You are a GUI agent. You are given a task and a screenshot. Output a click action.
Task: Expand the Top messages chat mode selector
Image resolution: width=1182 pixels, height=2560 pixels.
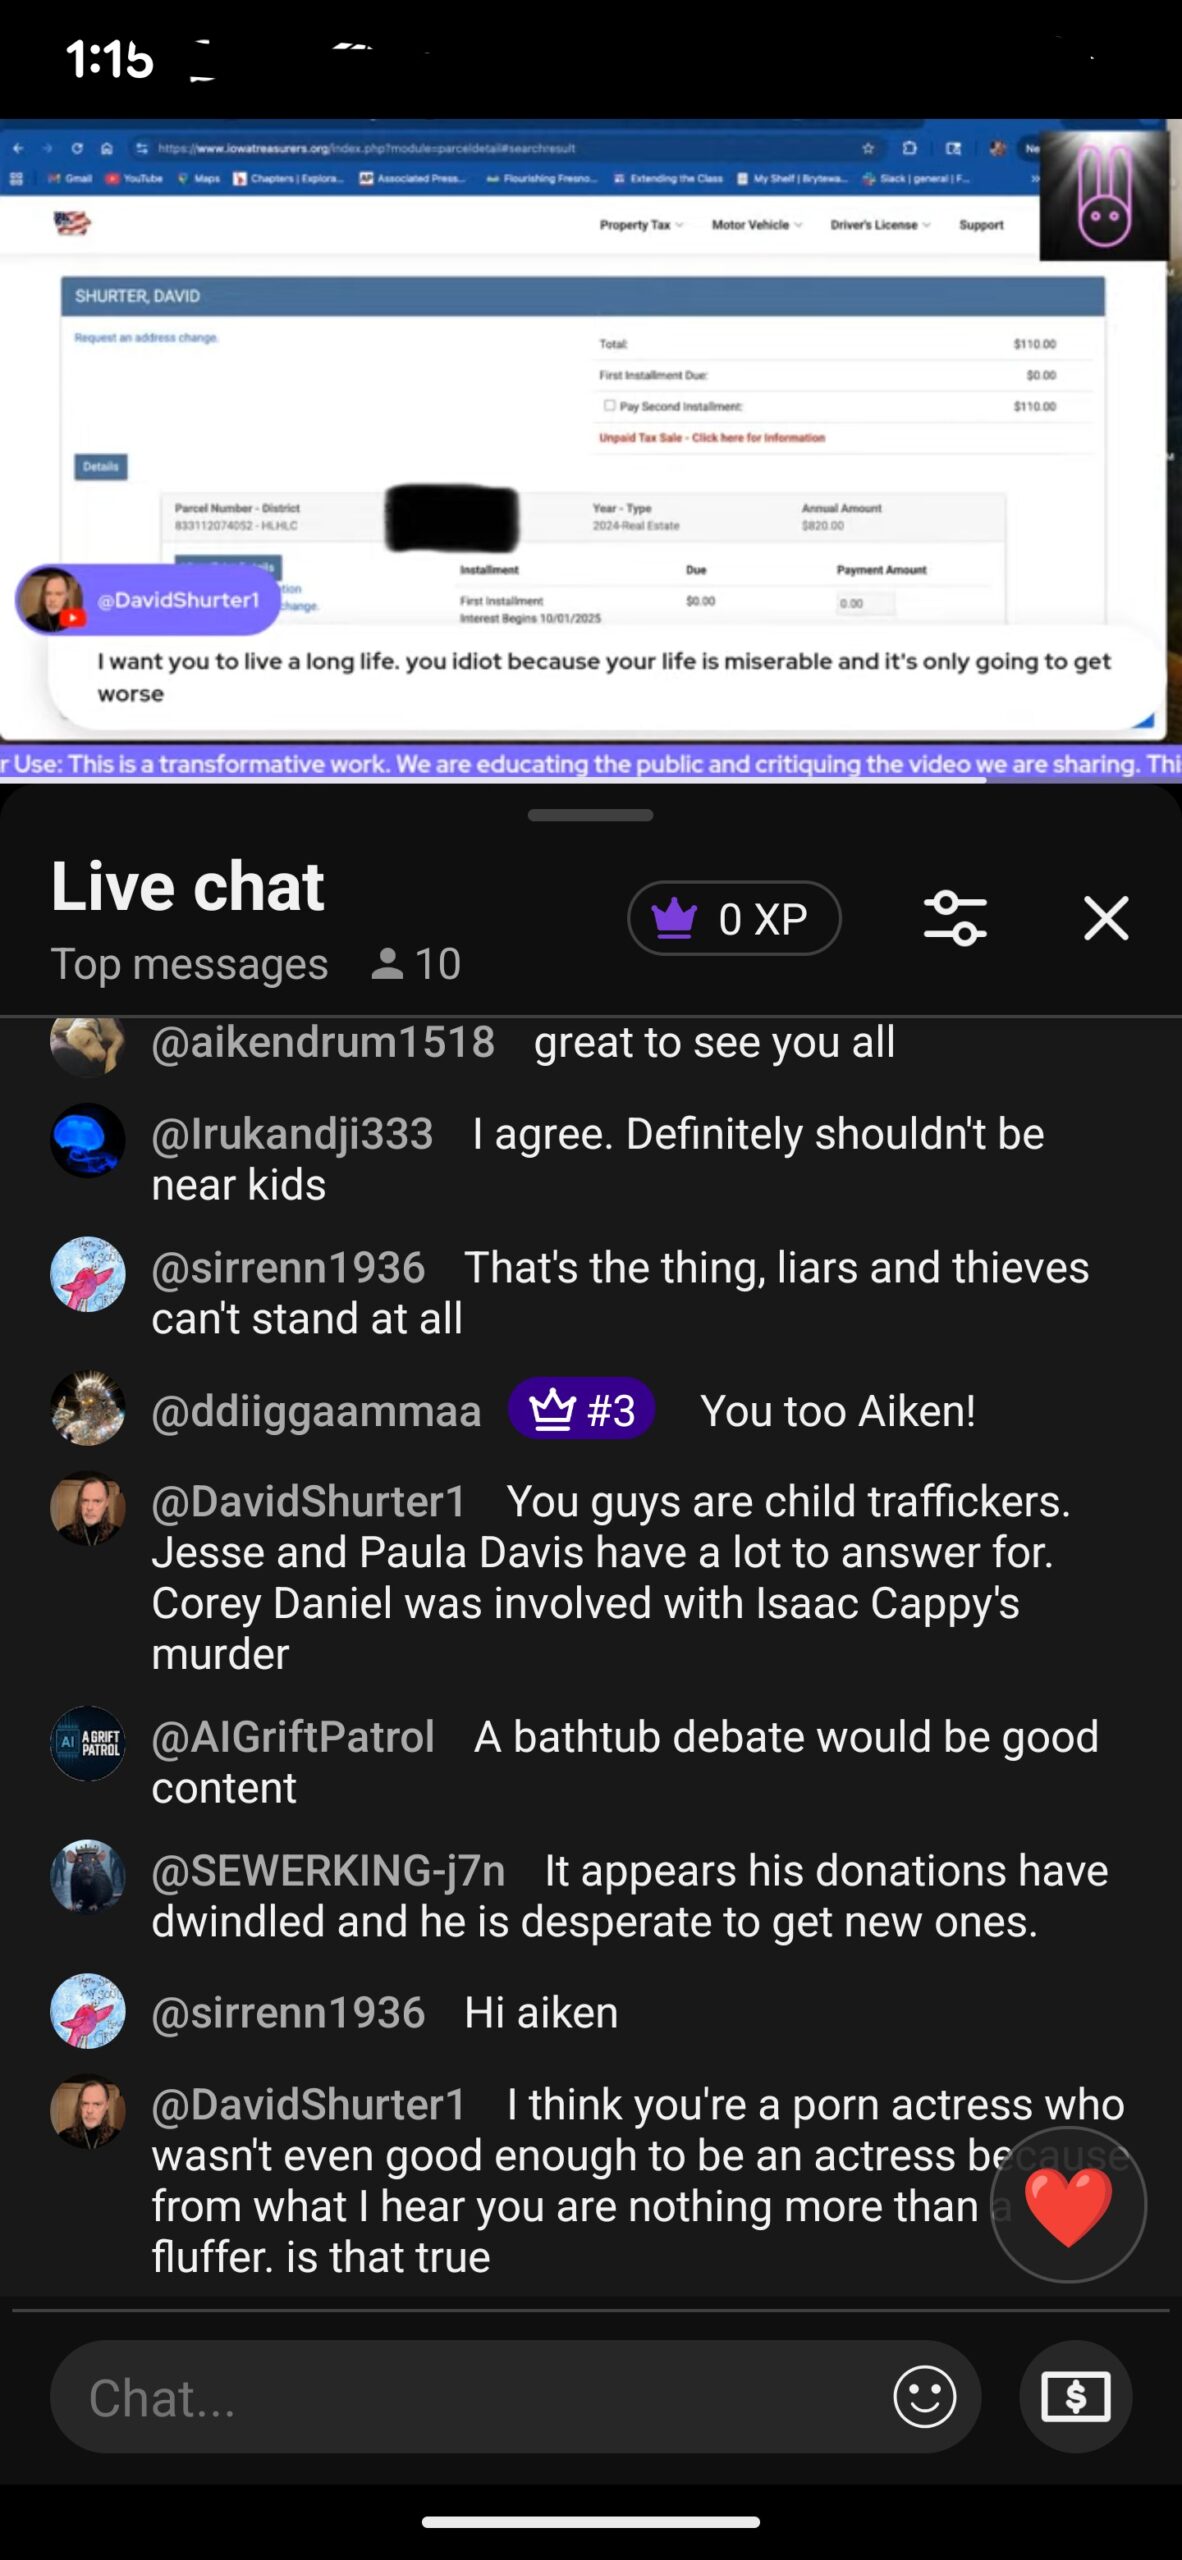[189, 964]
